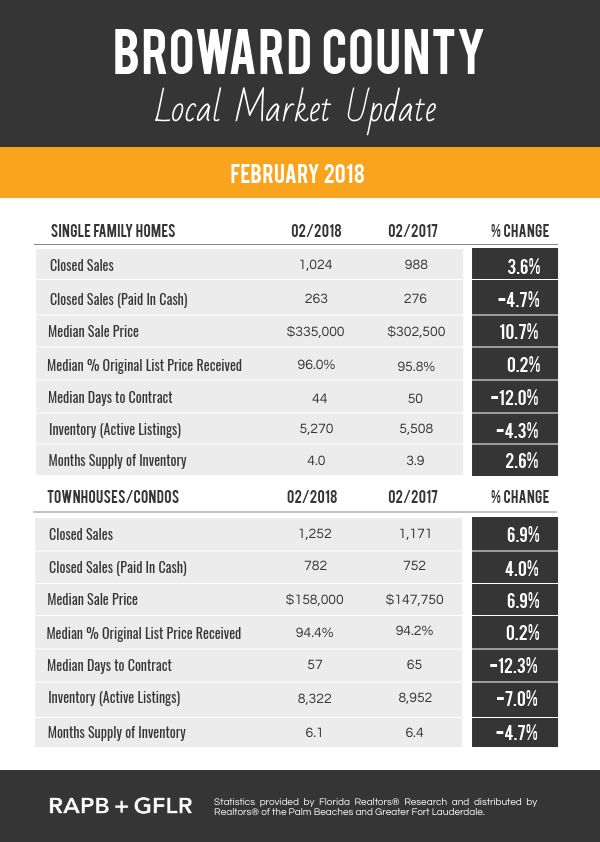Select the 6.1 months supply value
This screenshot has height=842, width=600.
coord(314,732)
